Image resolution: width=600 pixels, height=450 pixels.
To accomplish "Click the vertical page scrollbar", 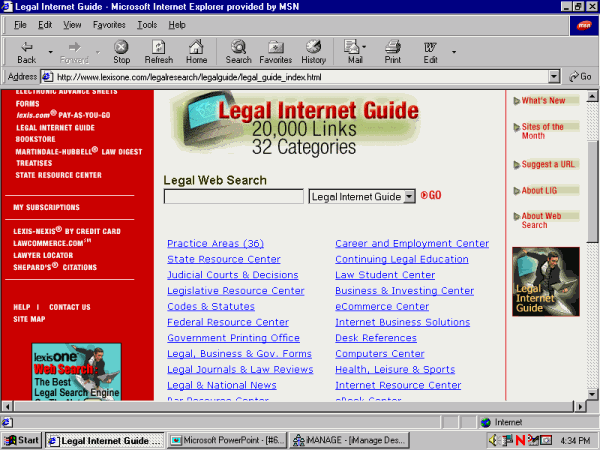I will 592,250.
